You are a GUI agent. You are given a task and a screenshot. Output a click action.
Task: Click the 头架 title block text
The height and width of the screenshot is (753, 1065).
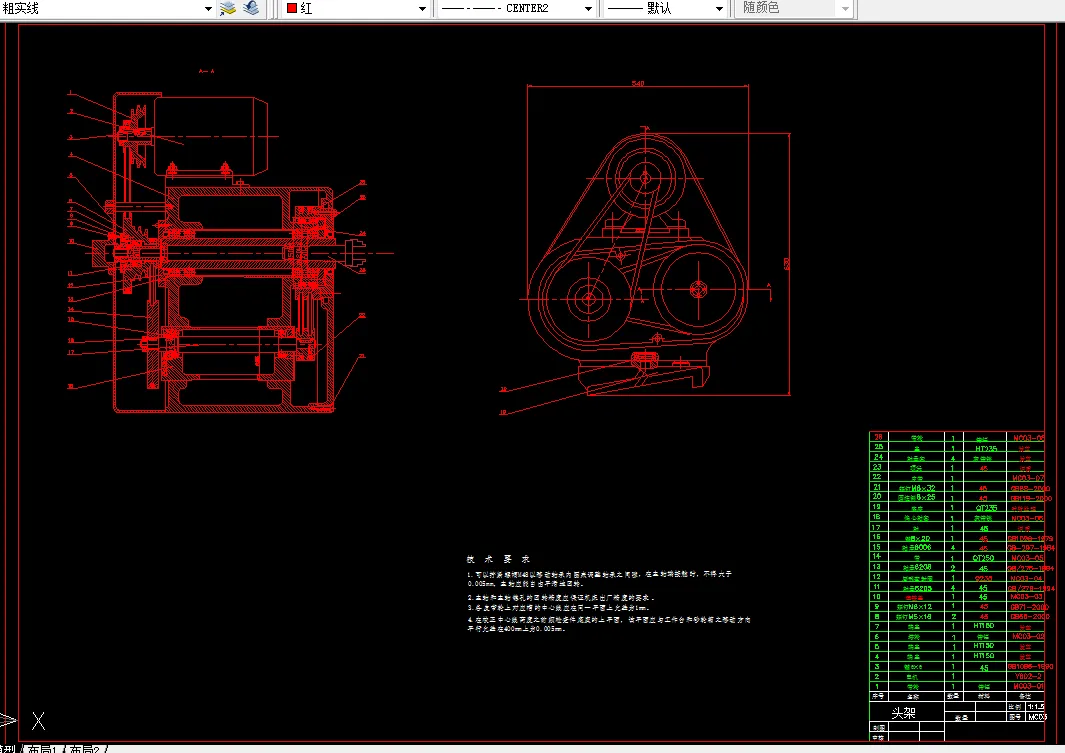point(903,713)
